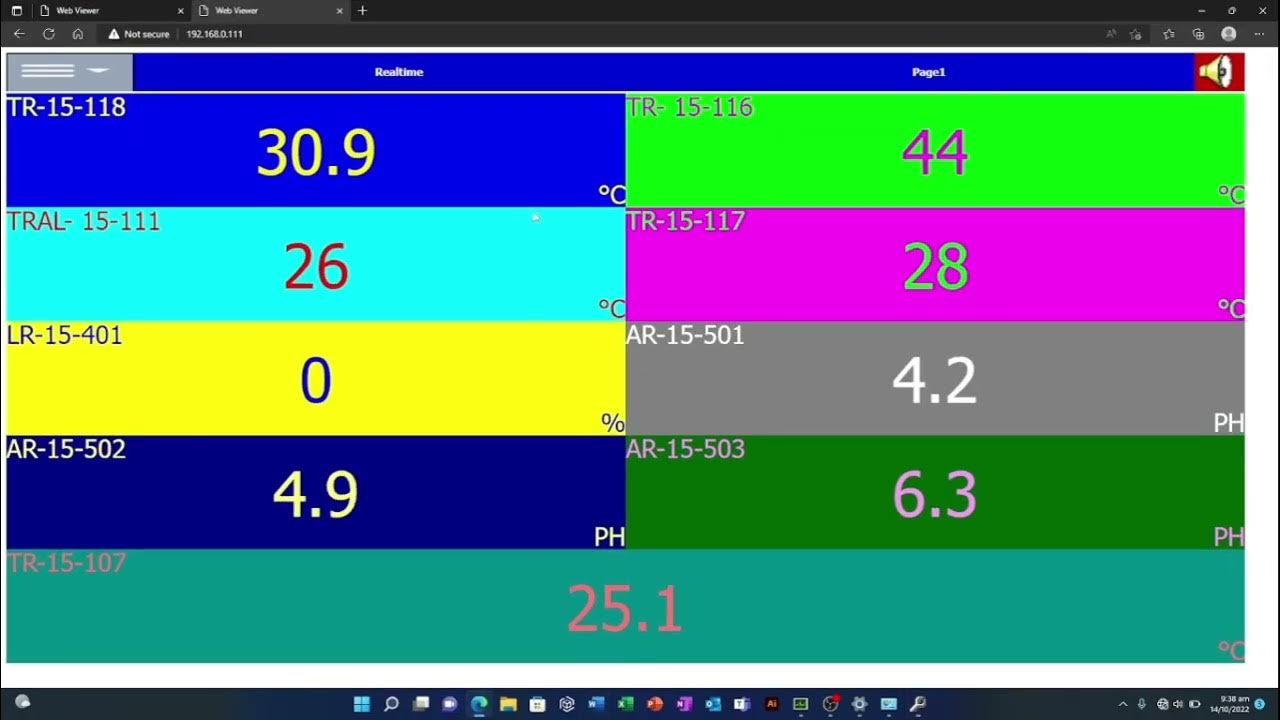Open Outlook on taskbar
The height and width of the screenshot is (720, 1280).
(x=713, y=704)
